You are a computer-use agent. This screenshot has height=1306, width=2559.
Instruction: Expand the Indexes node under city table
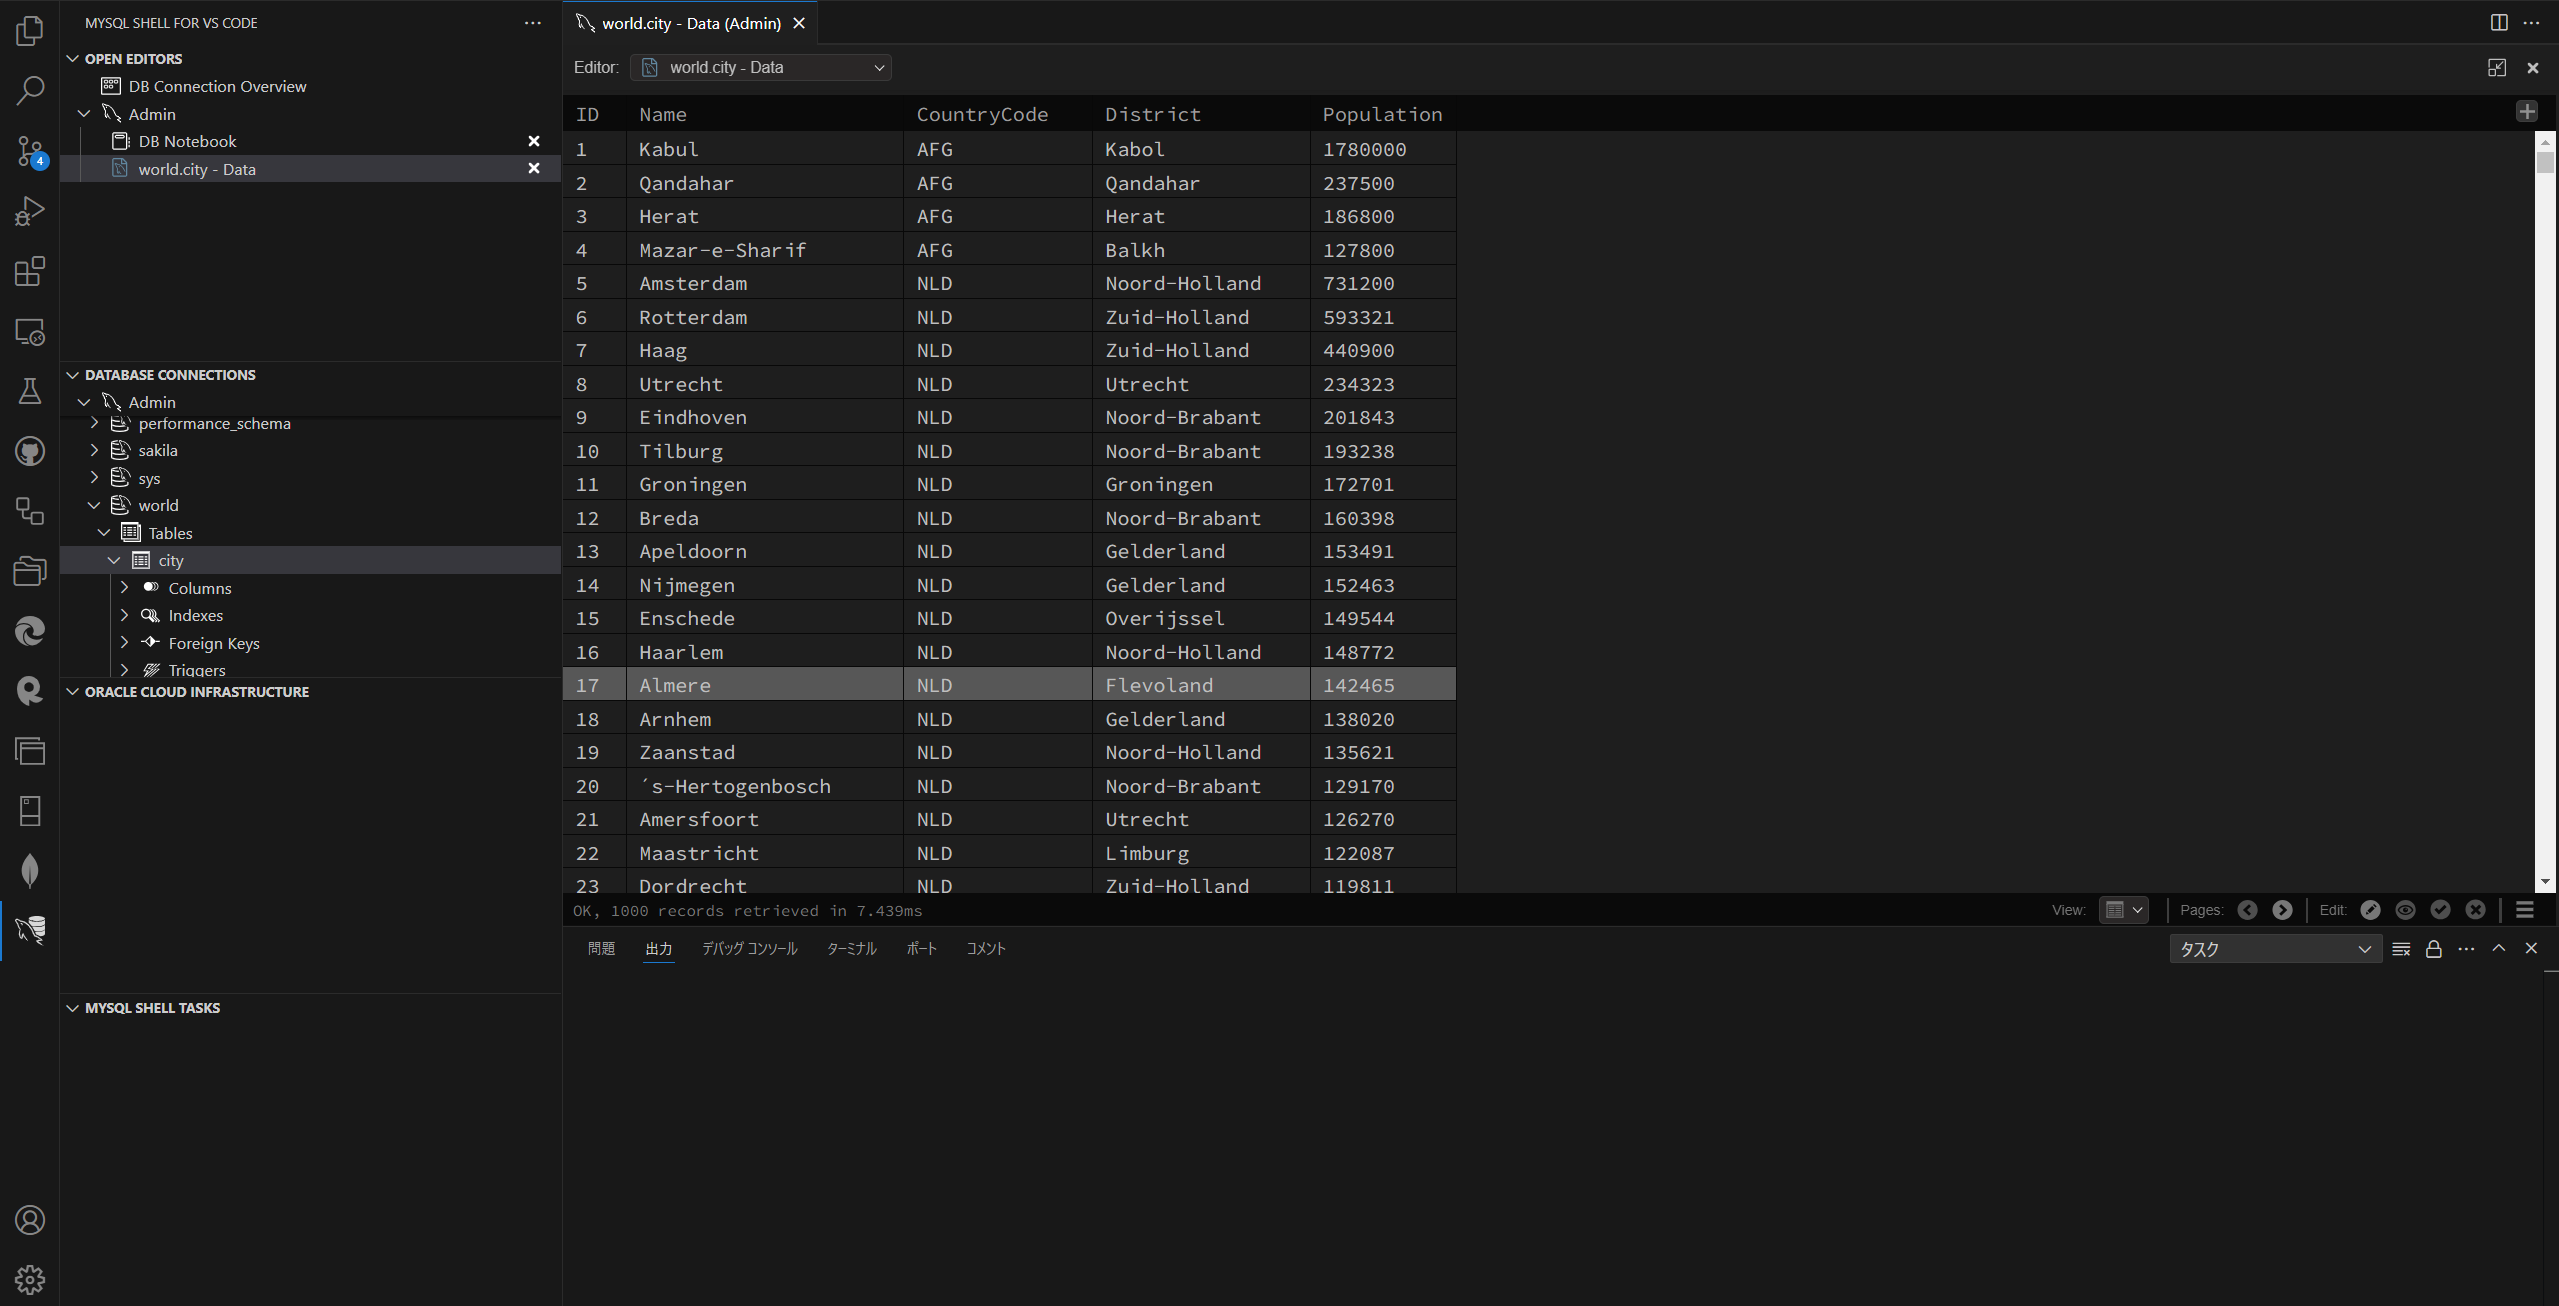[x=125, y=615]
